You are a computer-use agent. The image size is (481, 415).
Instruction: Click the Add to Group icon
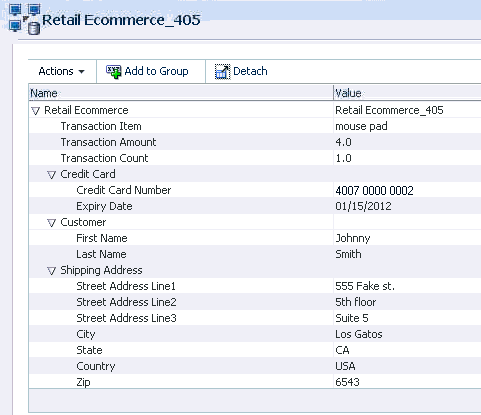114,71
